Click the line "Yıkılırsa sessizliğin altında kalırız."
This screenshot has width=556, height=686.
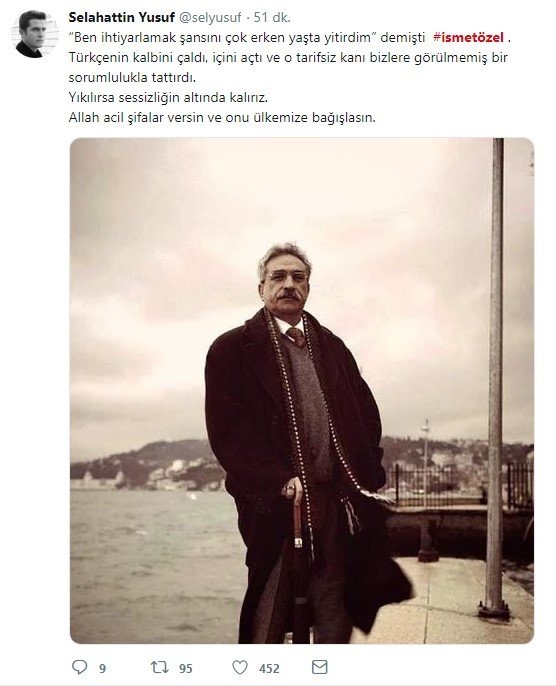coord(168,98)
